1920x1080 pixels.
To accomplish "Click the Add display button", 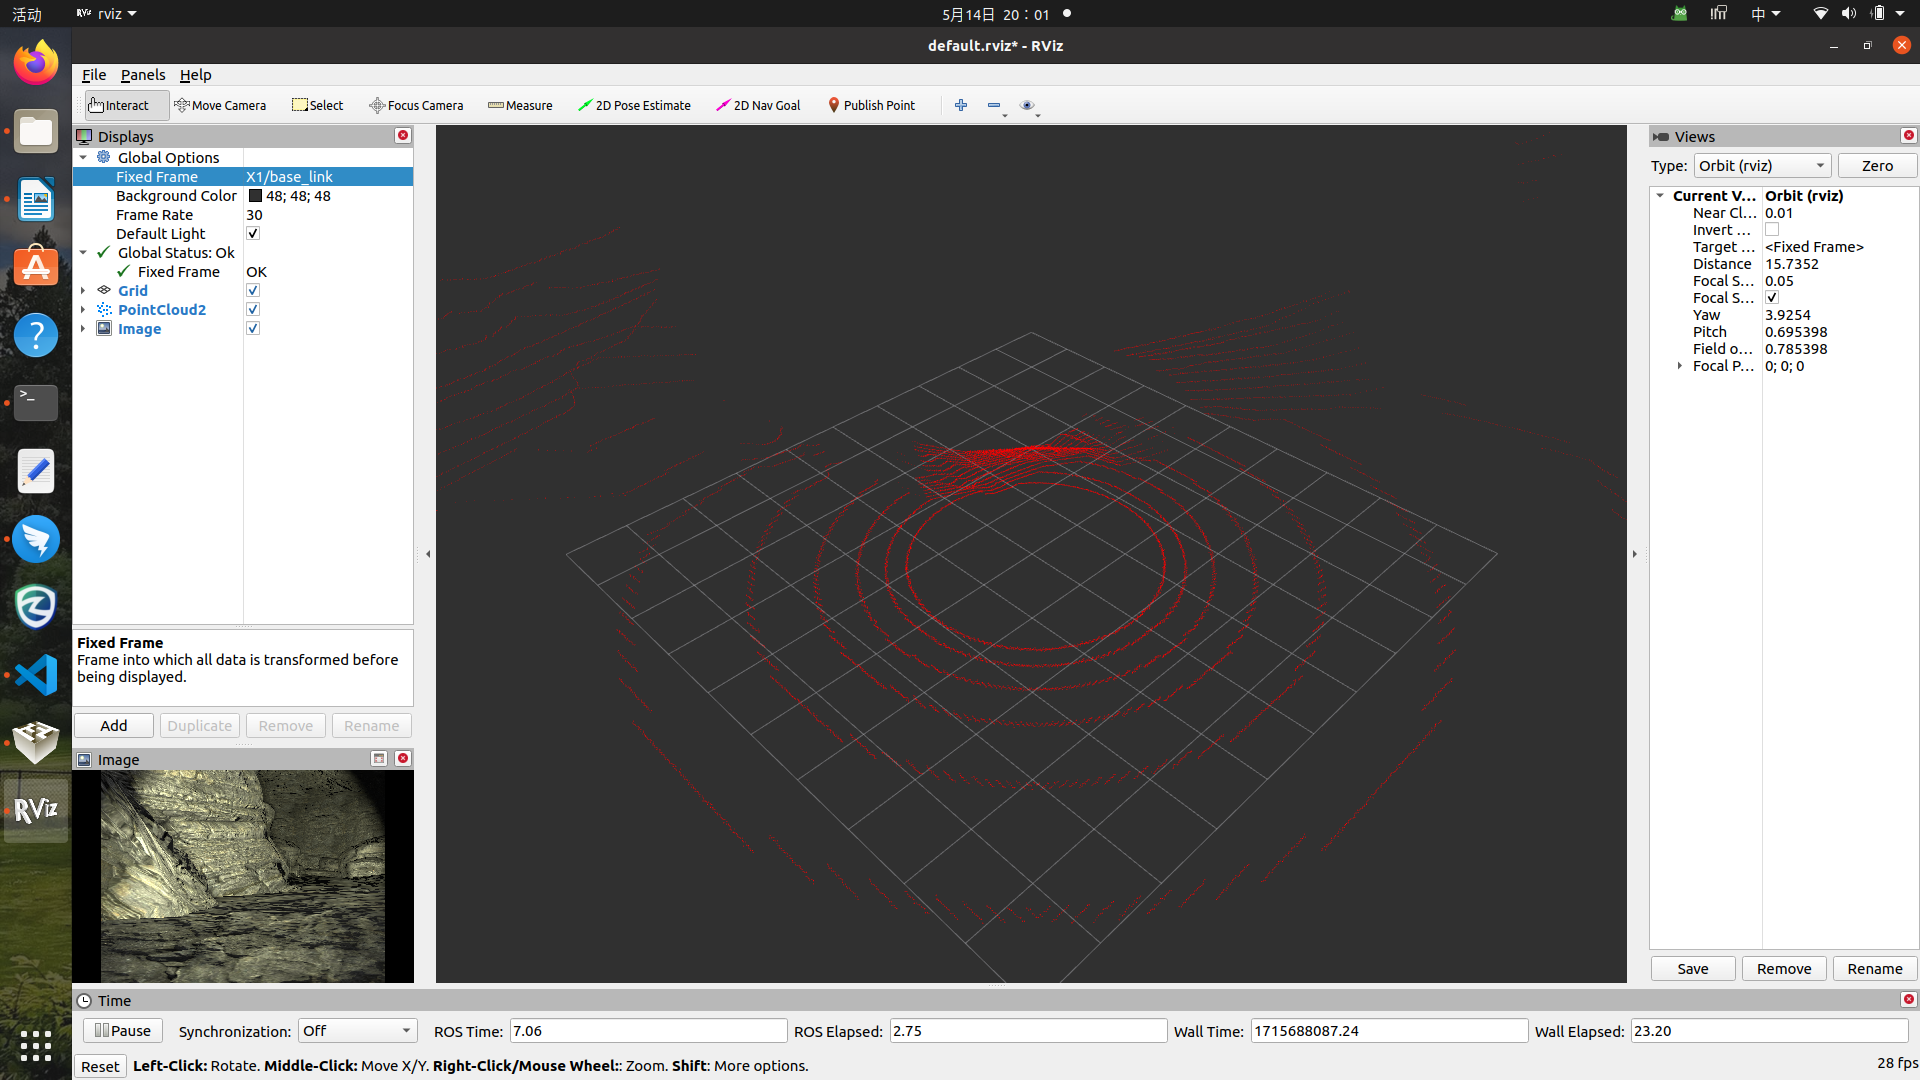I will click(114, 726).
